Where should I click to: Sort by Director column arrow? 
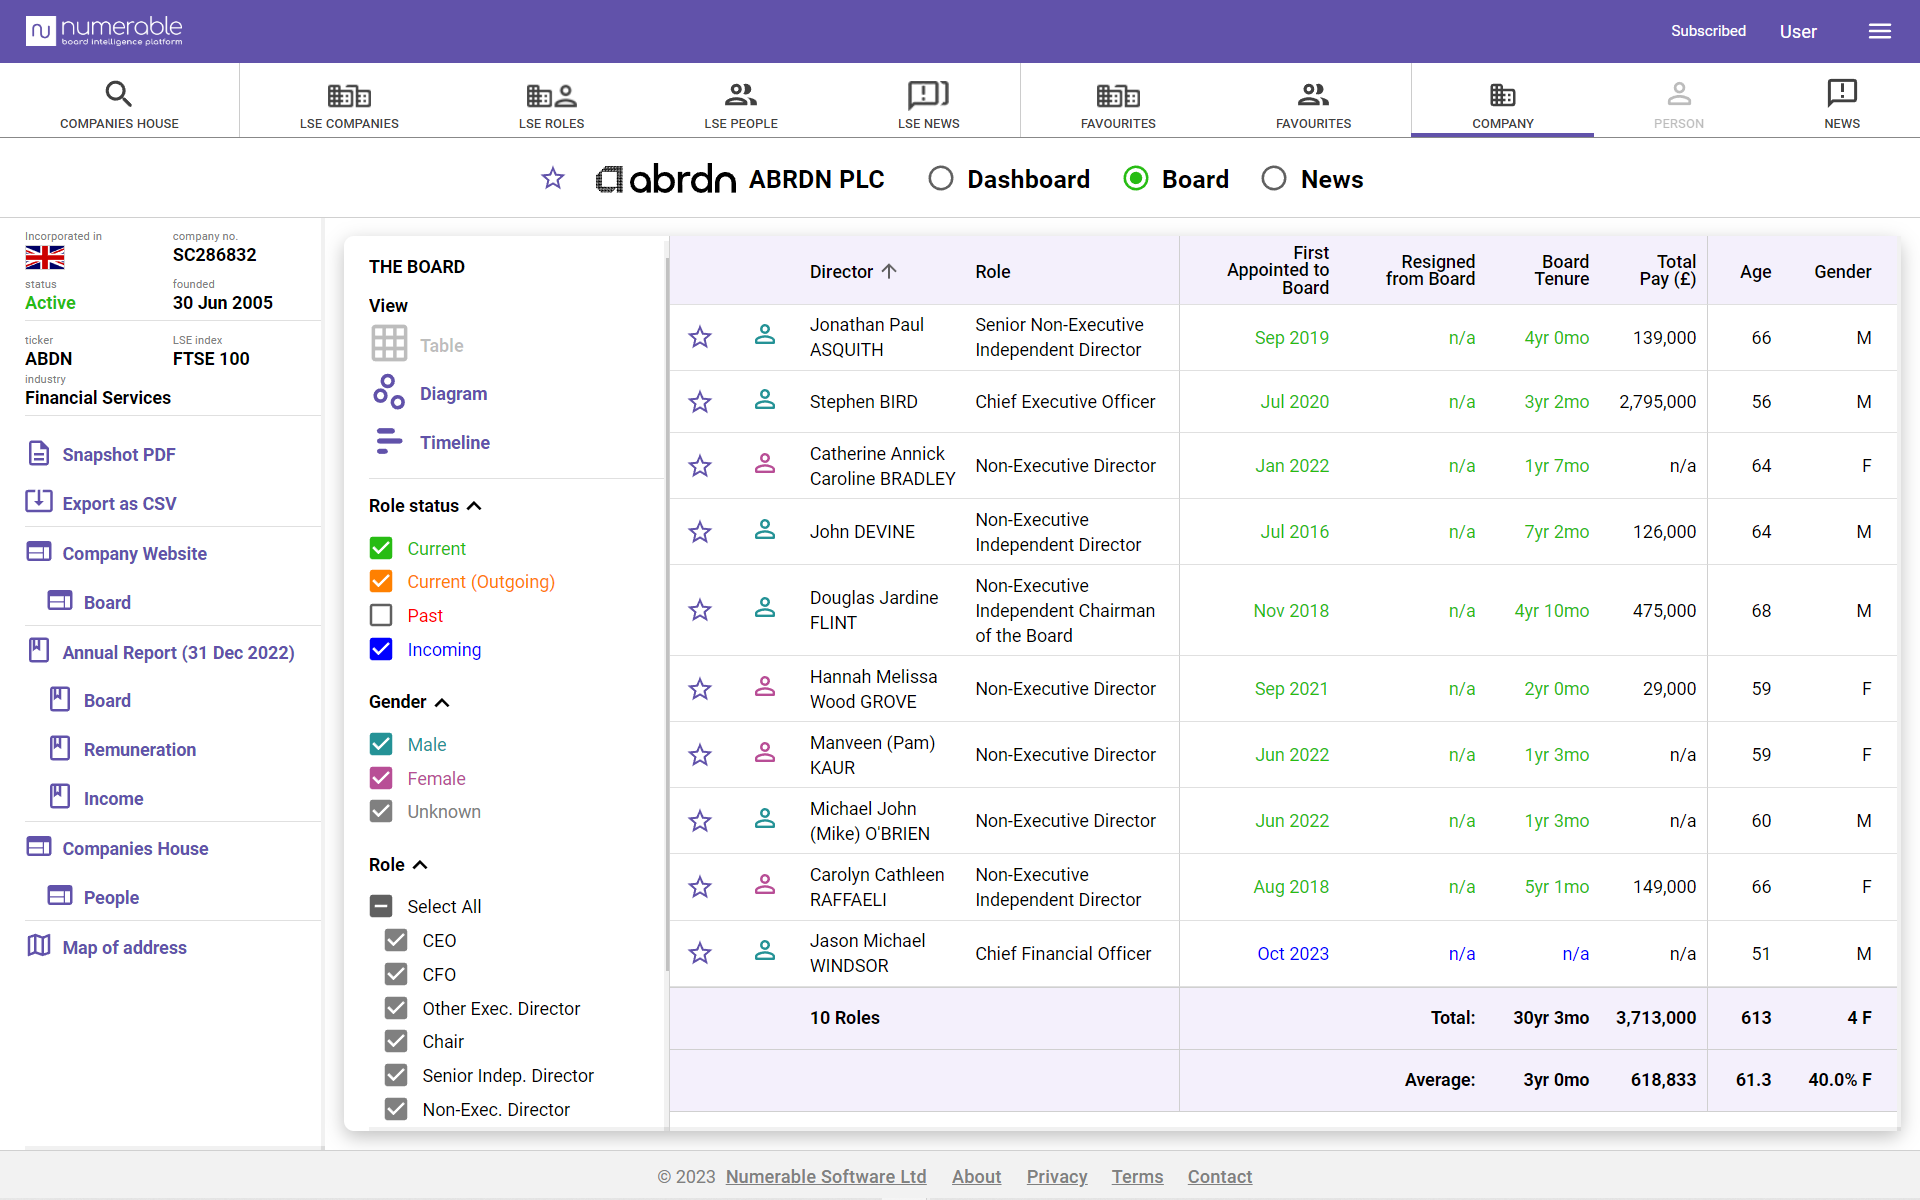889,271
